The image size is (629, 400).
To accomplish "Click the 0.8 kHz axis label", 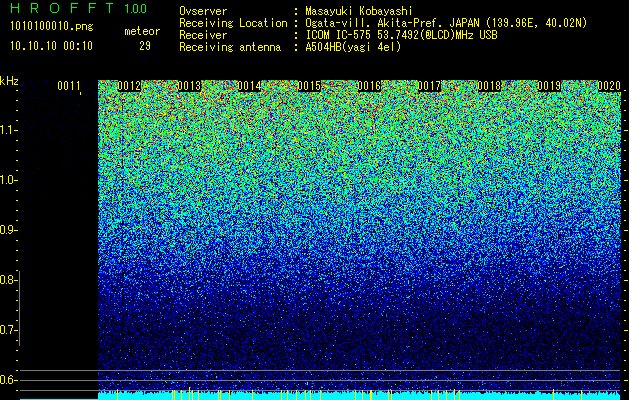I will point(8,280).
